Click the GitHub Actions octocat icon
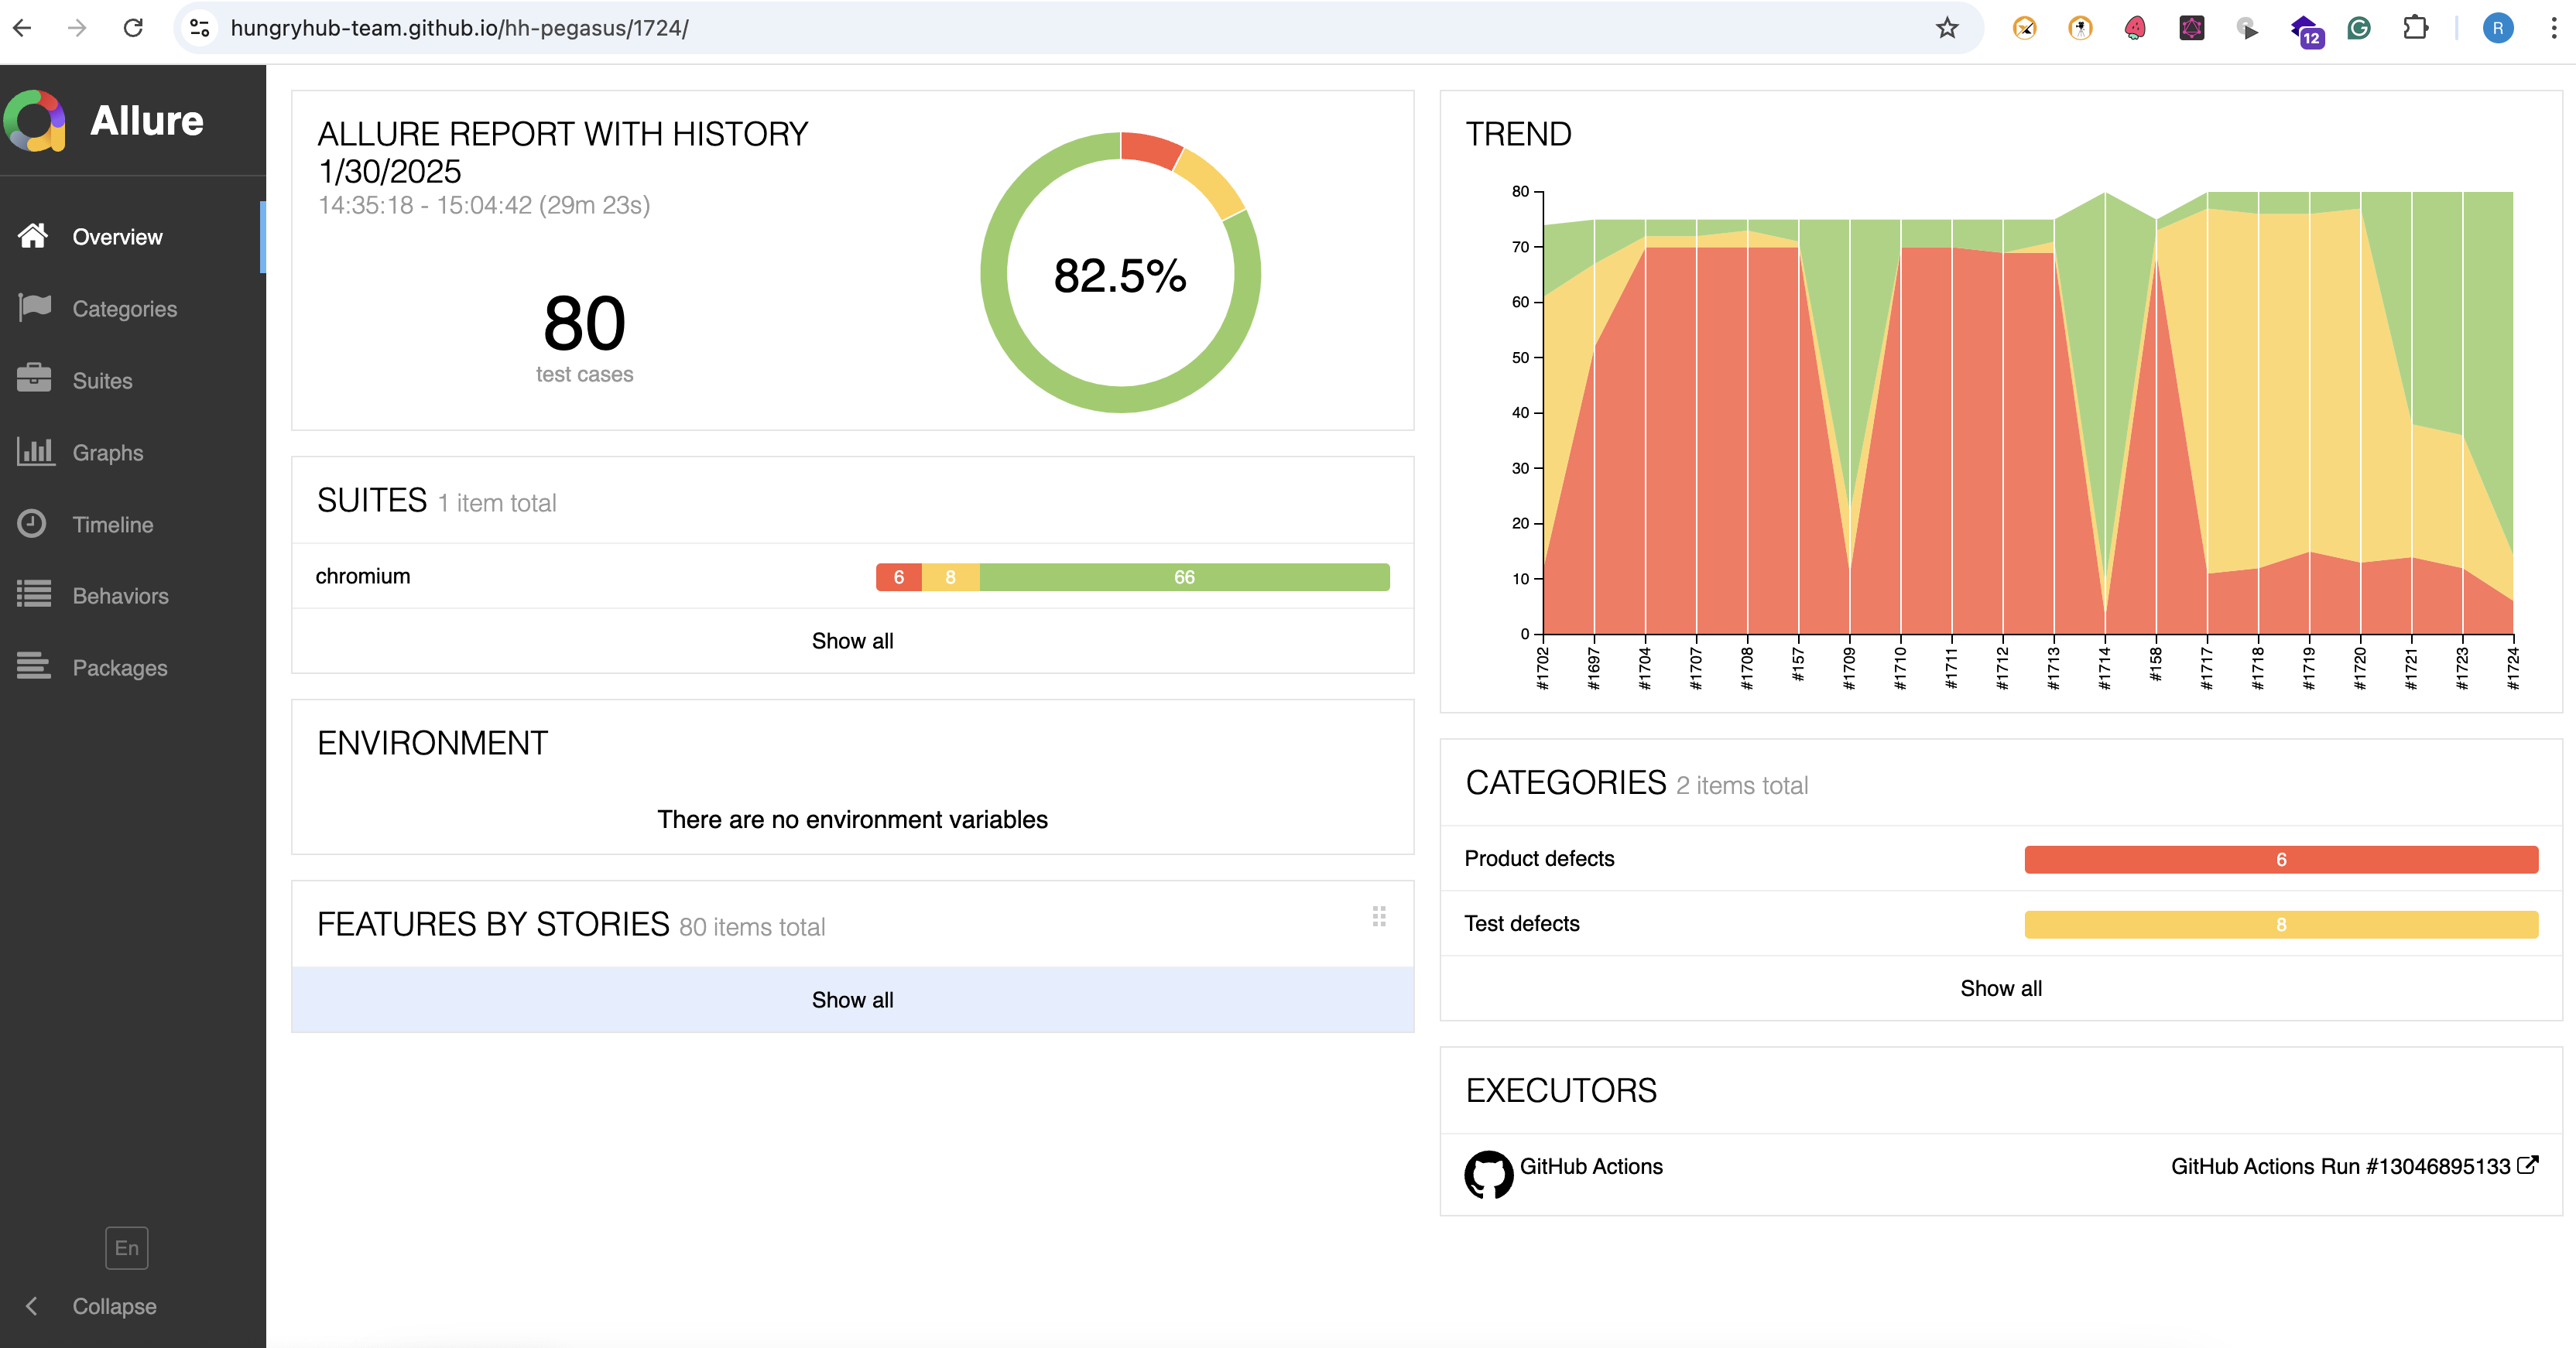Screen dimensions: 2576x1348 click(1488, 1173)
